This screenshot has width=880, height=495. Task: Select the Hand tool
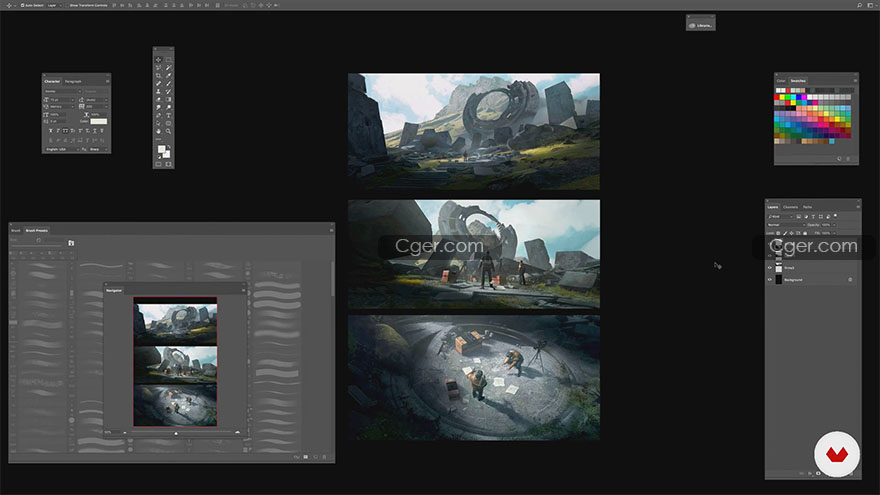pyautogui.click(x=158, y=131)
